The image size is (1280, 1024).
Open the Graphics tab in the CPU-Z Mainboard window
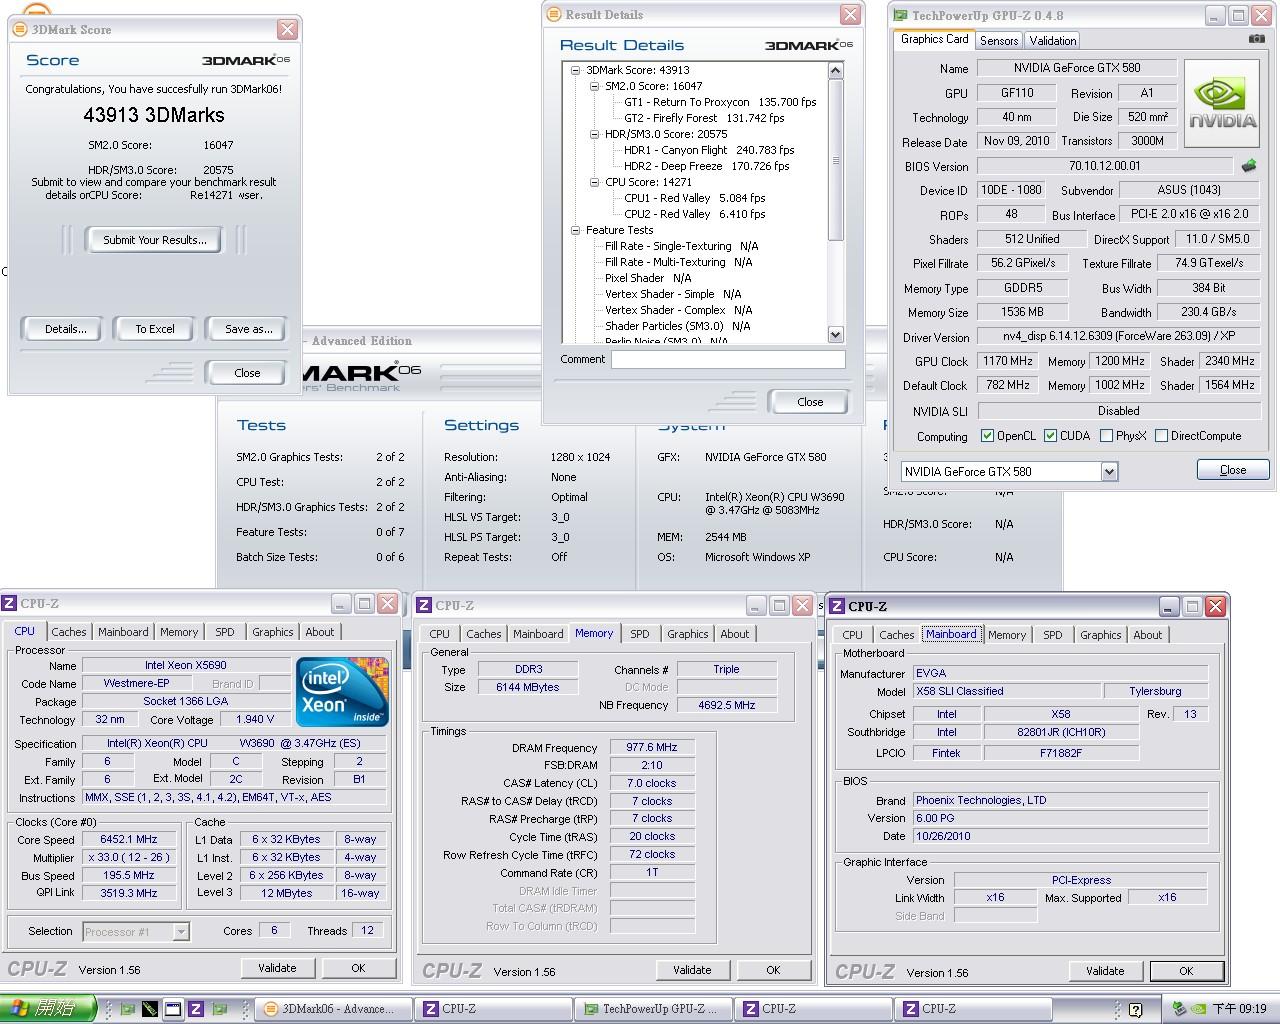click(1101, 635)
